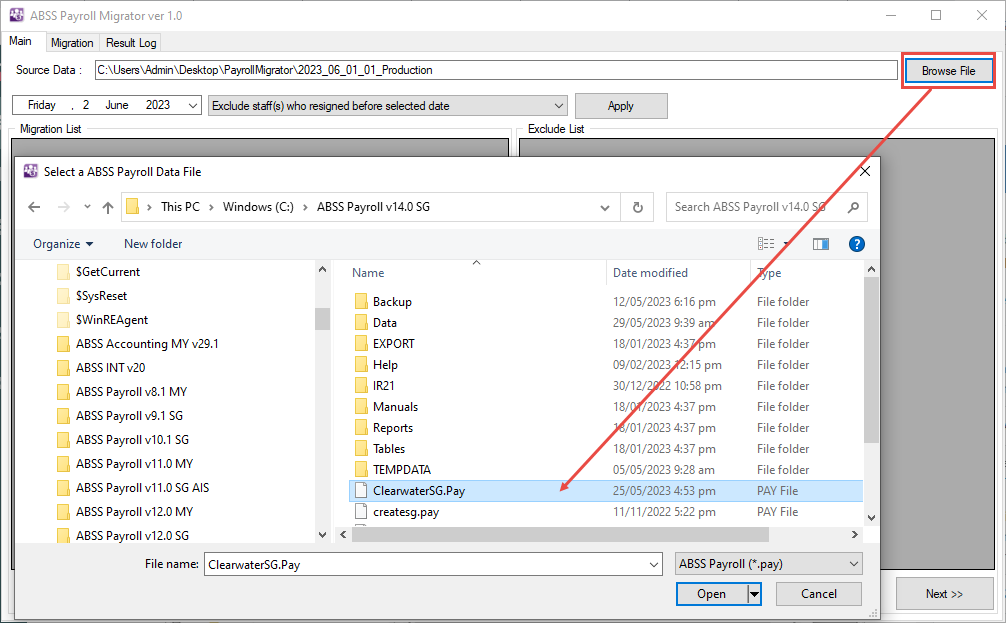The width and height of the screenshot is (1006, 623).
Task: Click the Next >> button
Action: click(x=944, y=594)
